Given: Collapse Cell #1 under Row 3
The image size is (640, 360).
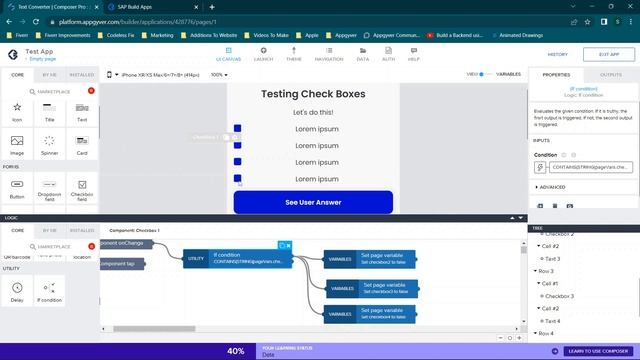Looking at the screenshot, I should click(539, 283).
